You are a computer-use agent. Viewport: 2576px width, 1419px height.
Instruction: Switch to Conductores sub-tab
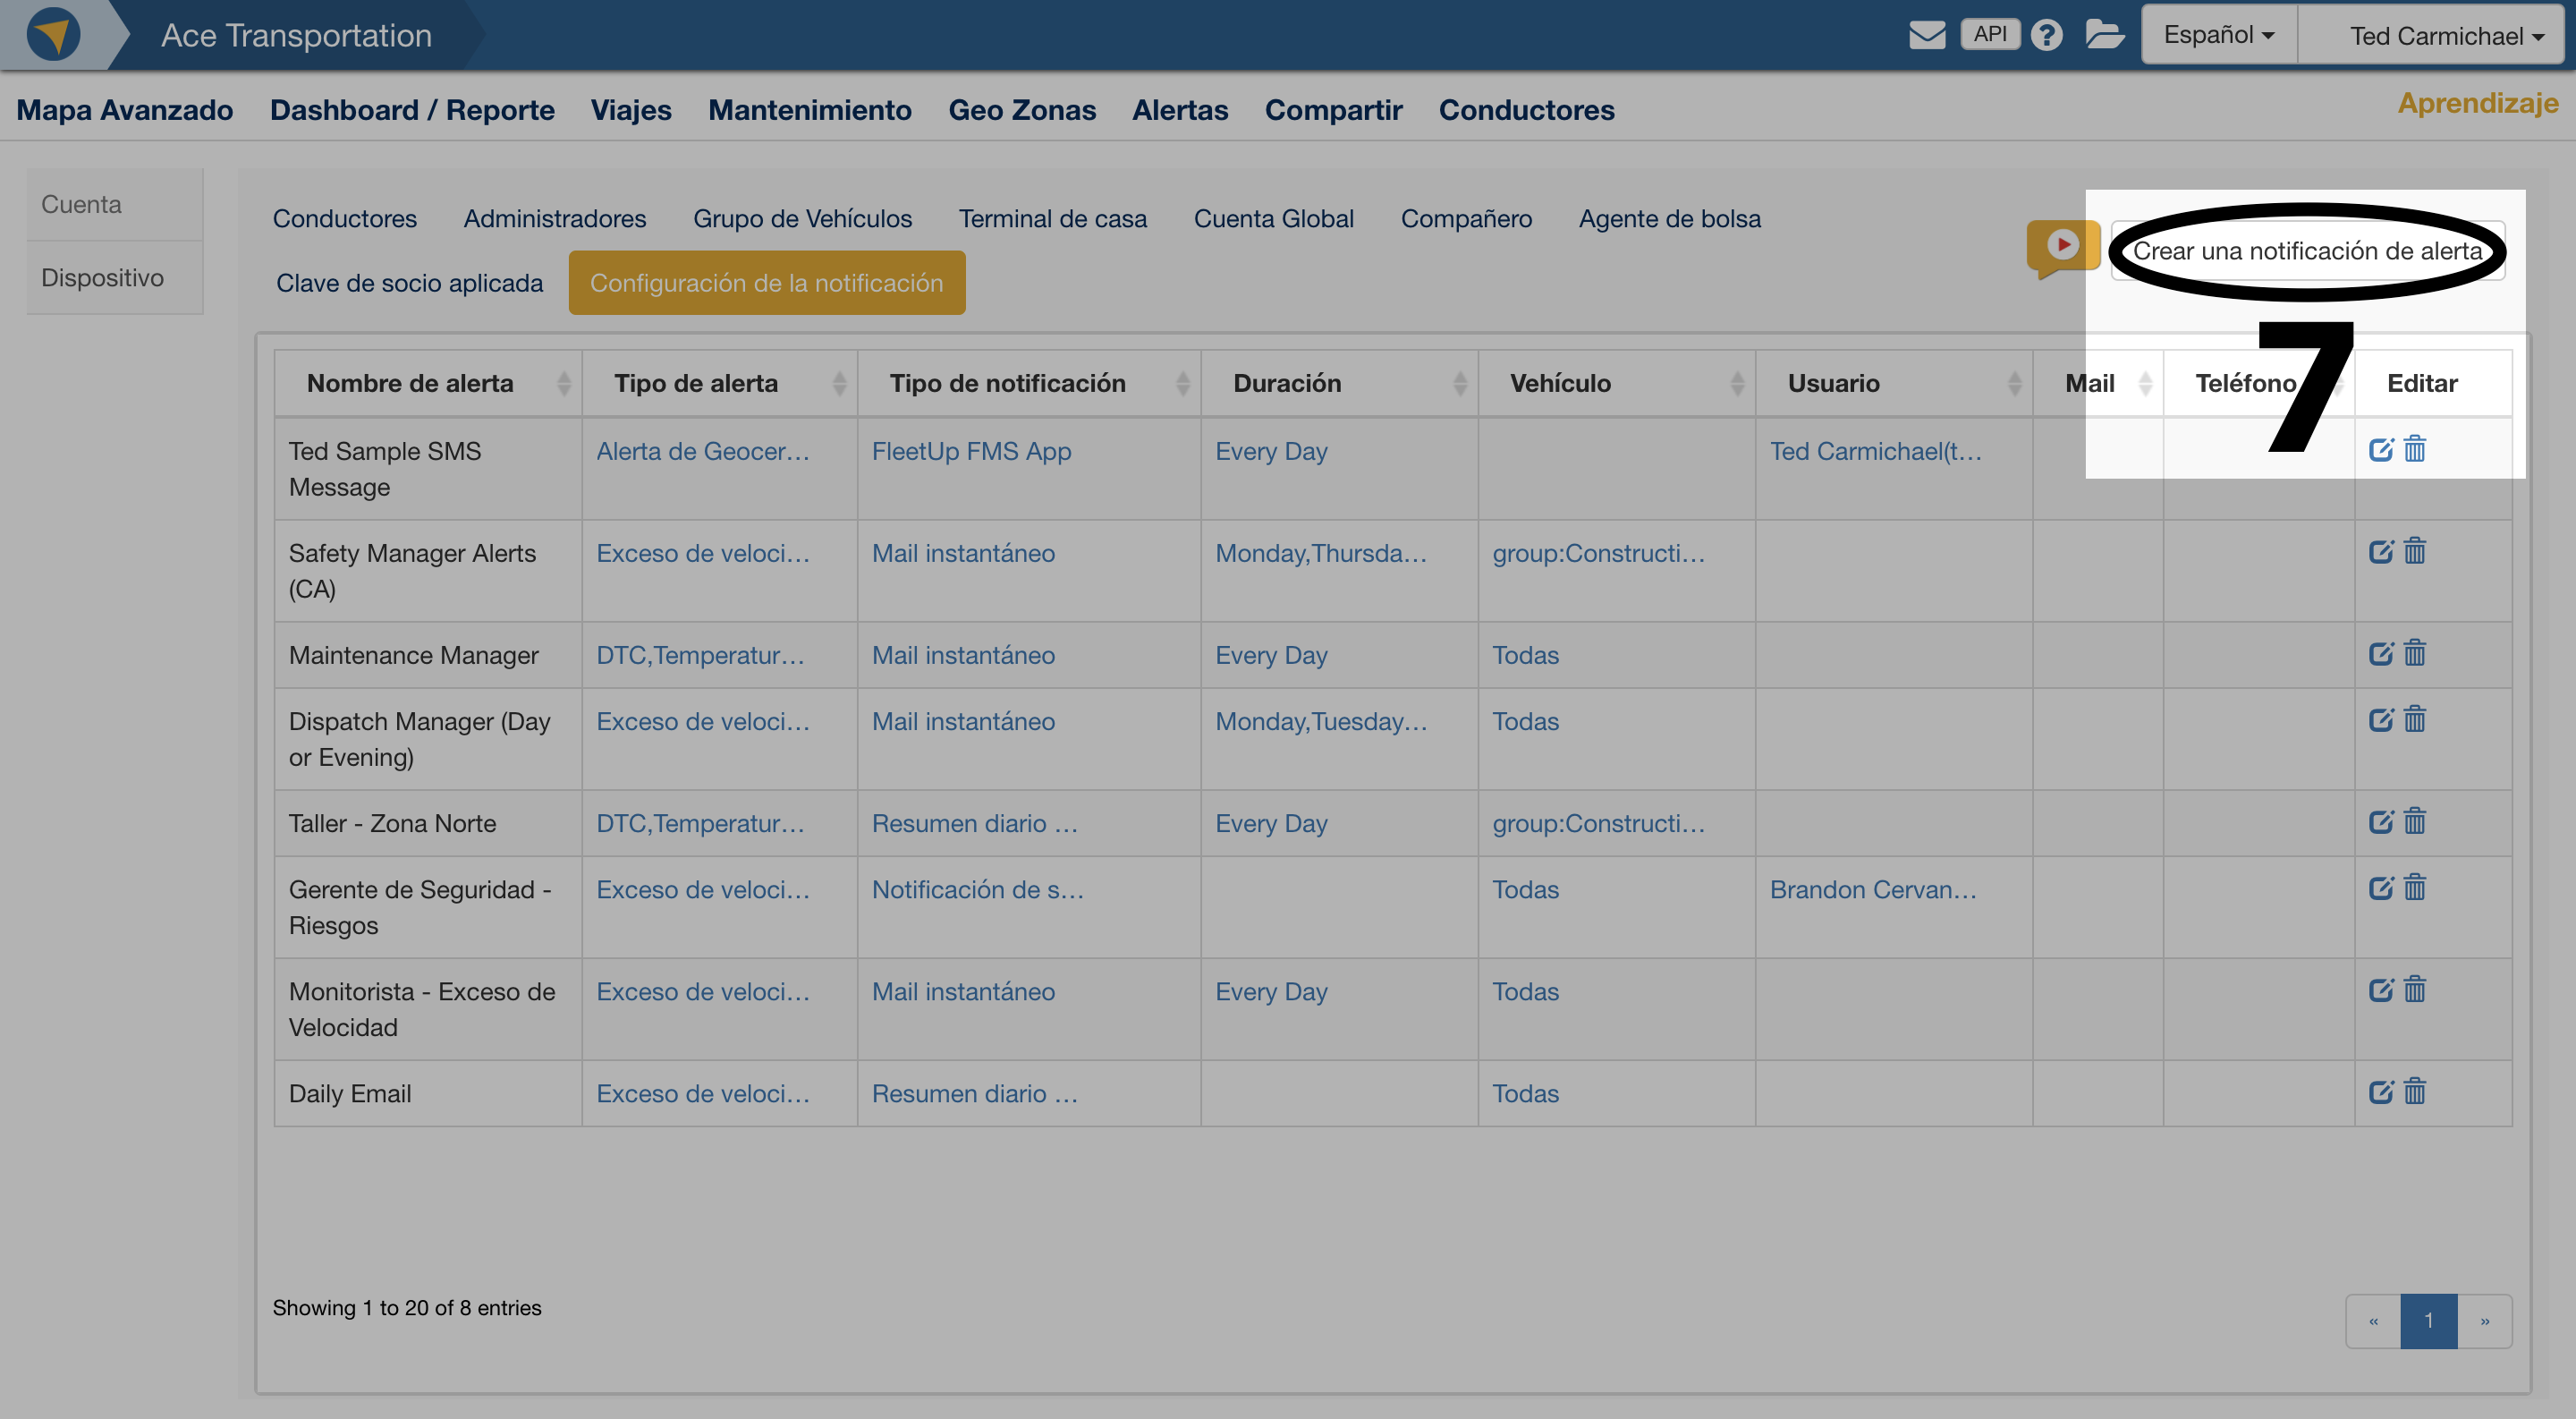(345, 218)
